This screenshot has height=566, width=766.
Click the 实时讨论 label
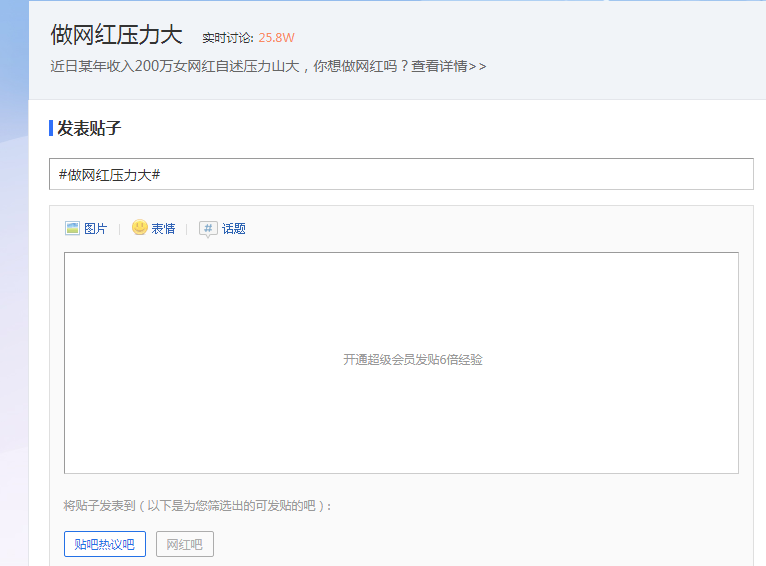tap(228, 38)
